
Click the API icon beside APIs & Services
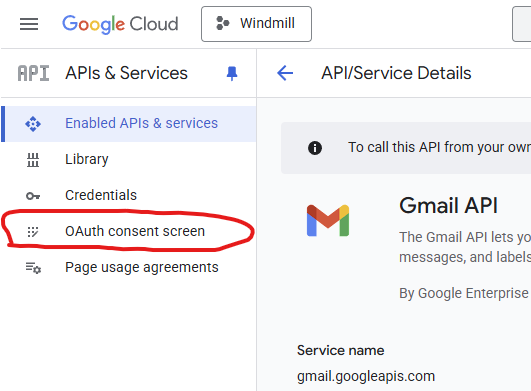click(33, 73)
